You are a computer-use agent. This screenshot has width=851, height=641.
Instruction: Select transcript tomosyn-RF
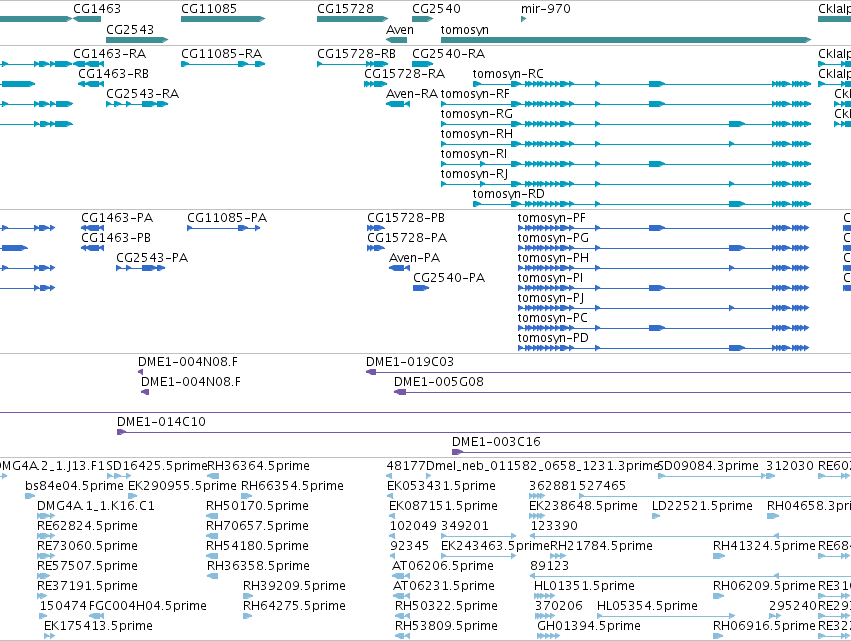pyautogui.click(x=626, y=104)
